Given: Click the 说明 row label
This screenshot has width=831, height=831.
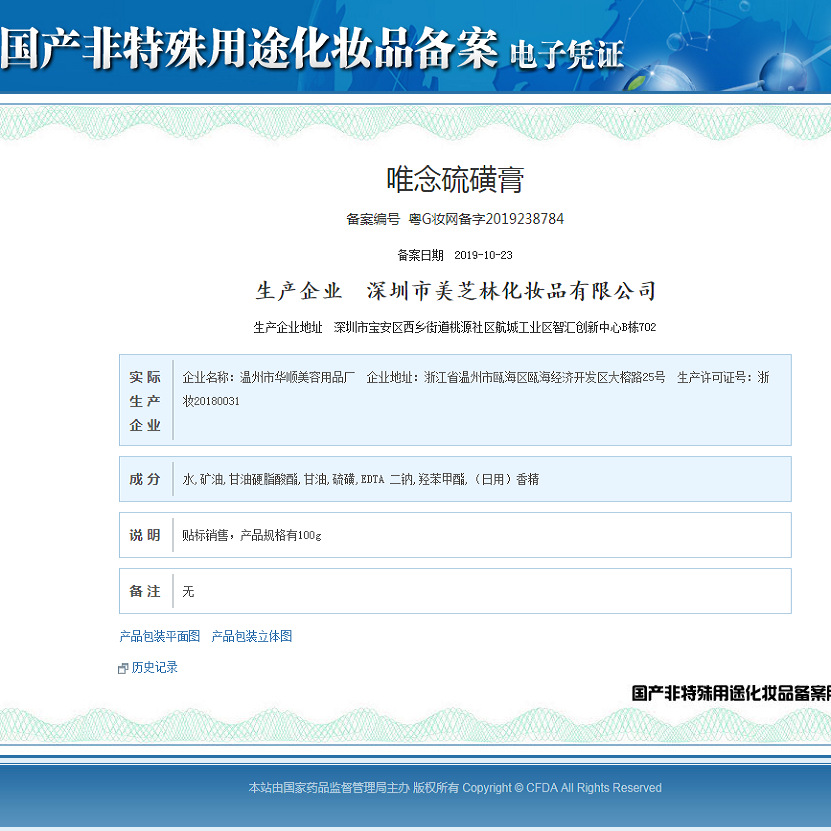Looking at the screenshot, I should [x=145, y=535].
